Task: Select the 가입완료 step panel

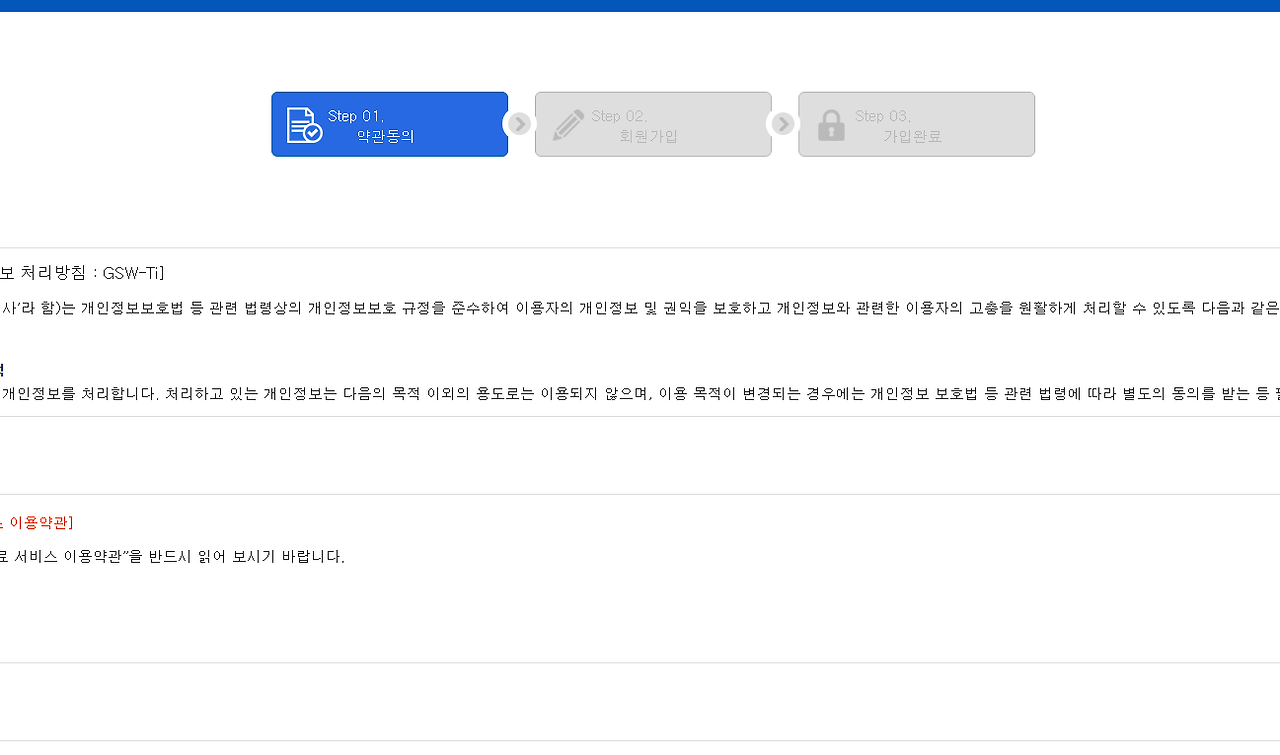Action: click(x=916, y=123)
